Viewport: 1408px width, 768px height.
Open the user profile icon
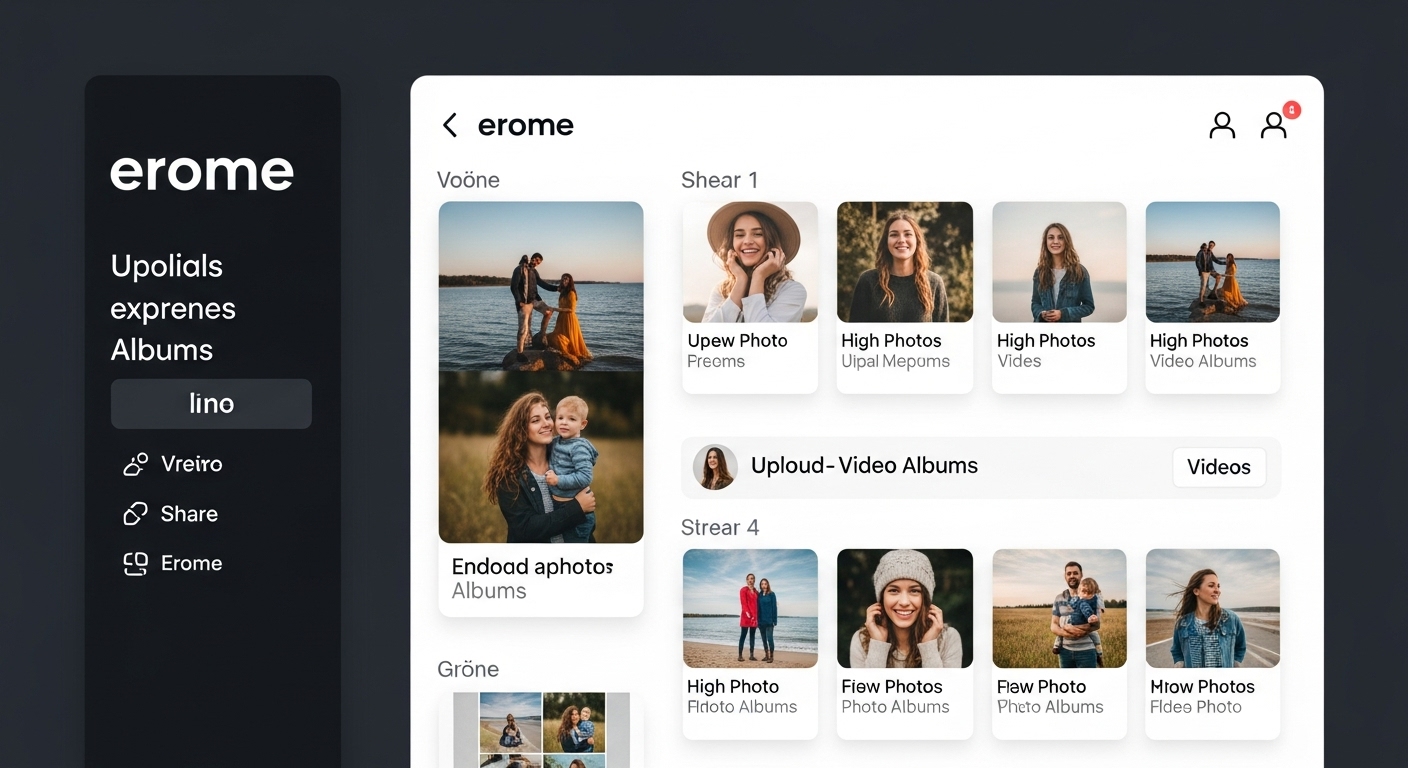[1222, 125]
